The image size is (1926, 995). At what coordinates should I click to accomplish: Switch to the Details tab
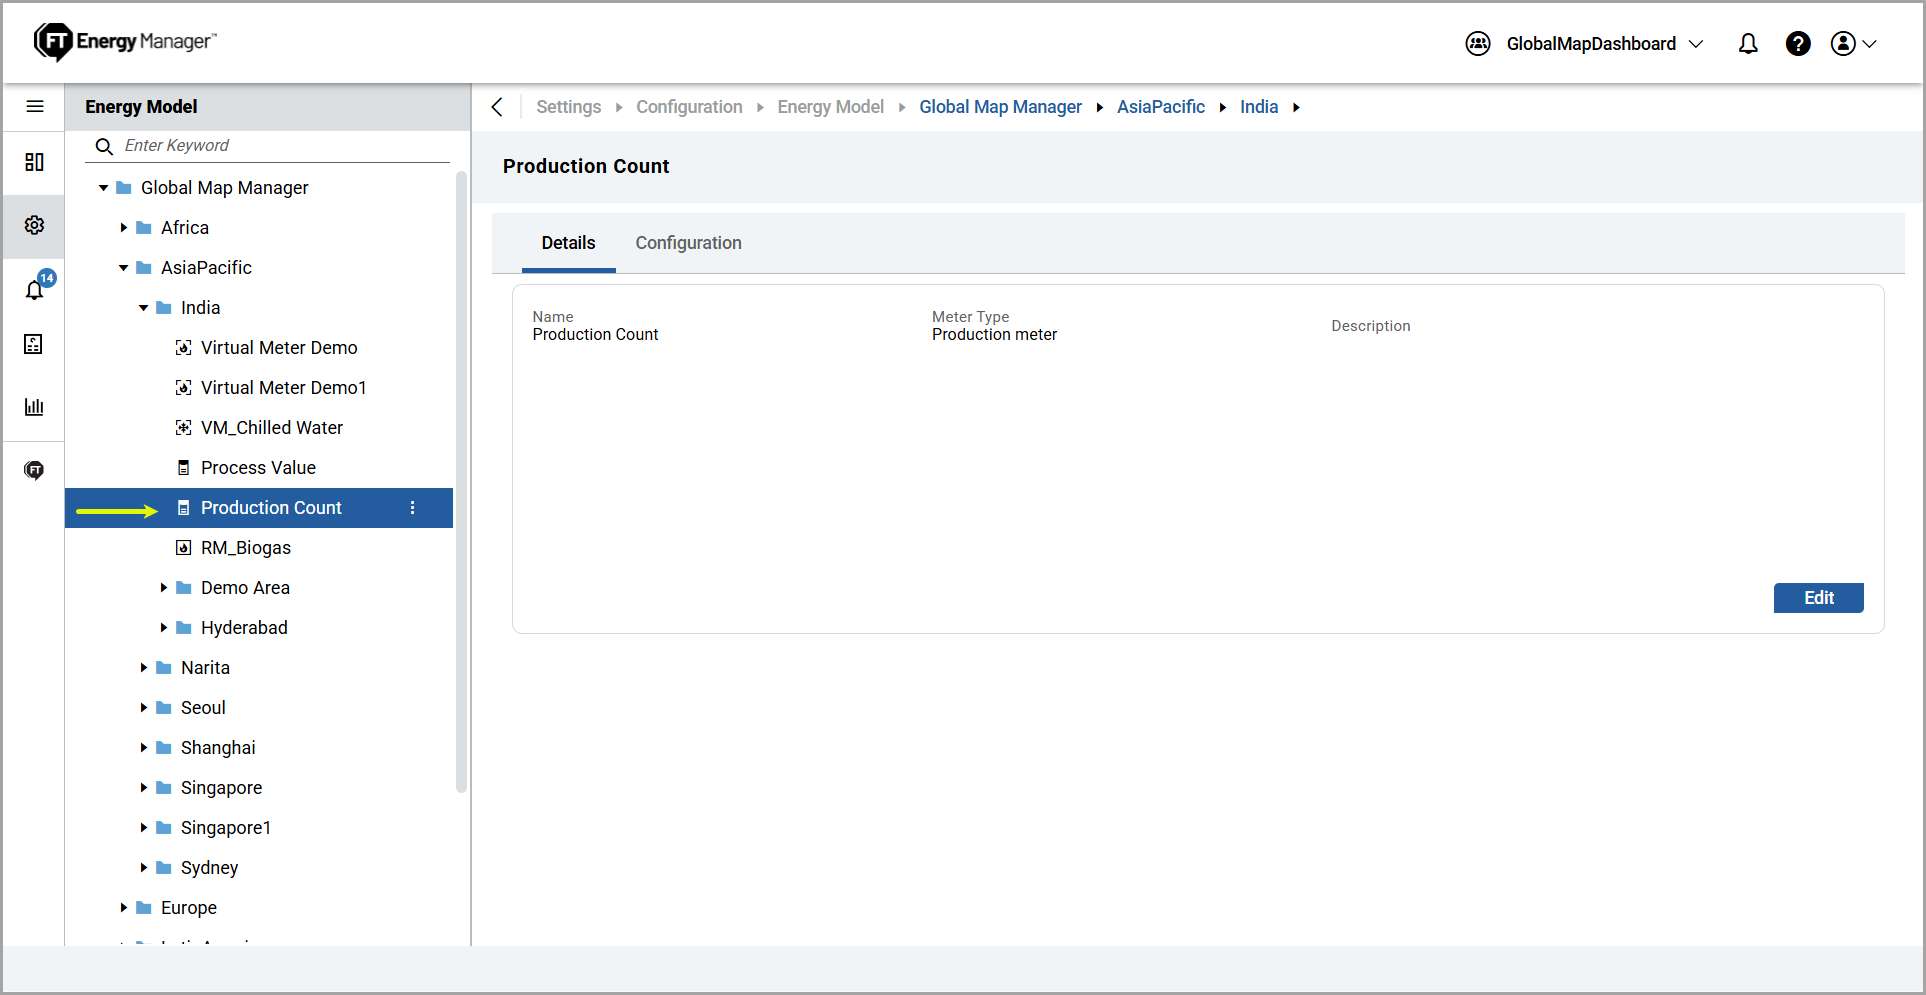coord(568,243)
